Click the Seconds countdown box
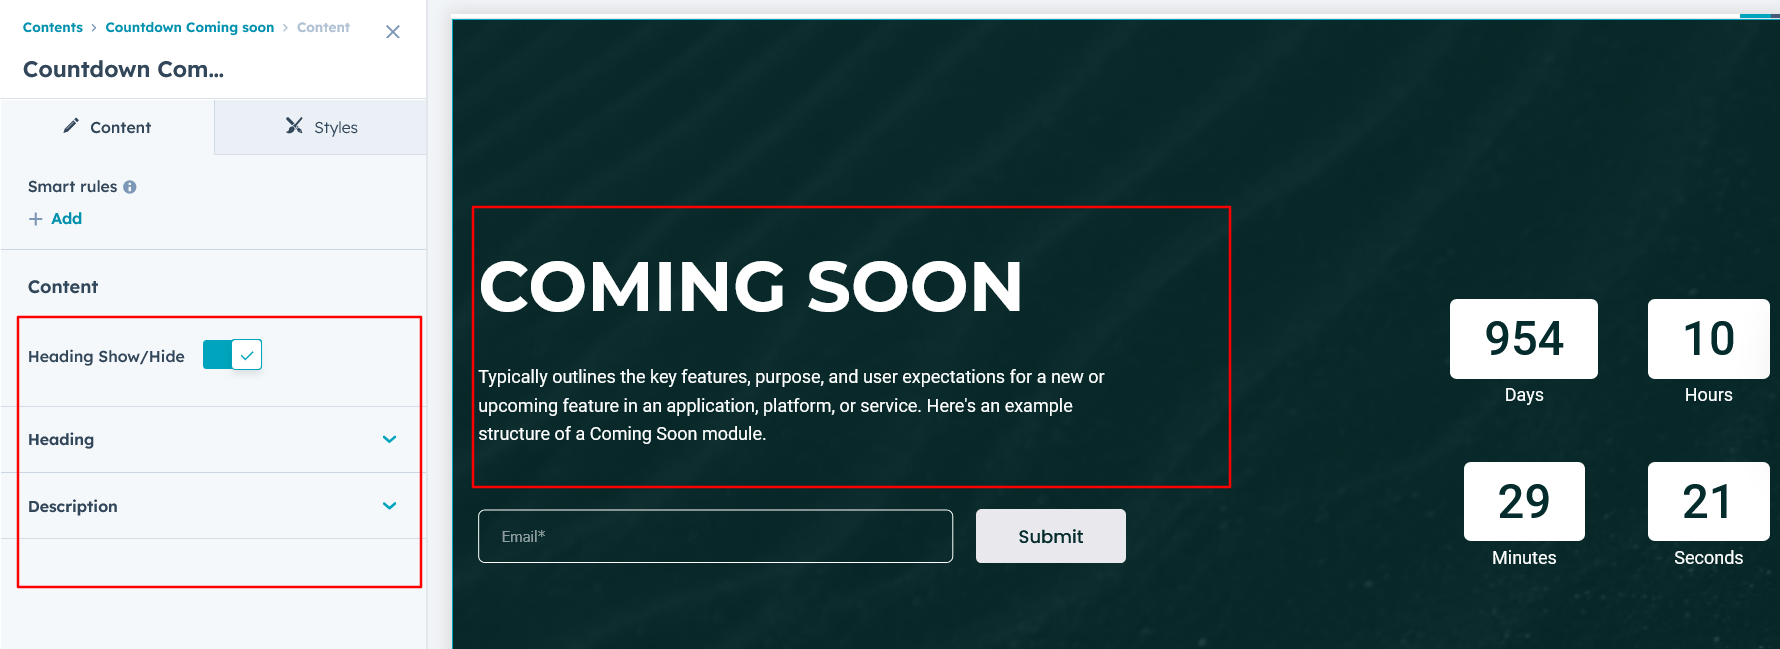This screenshot has width=1780, height=649. (1708, 501)
